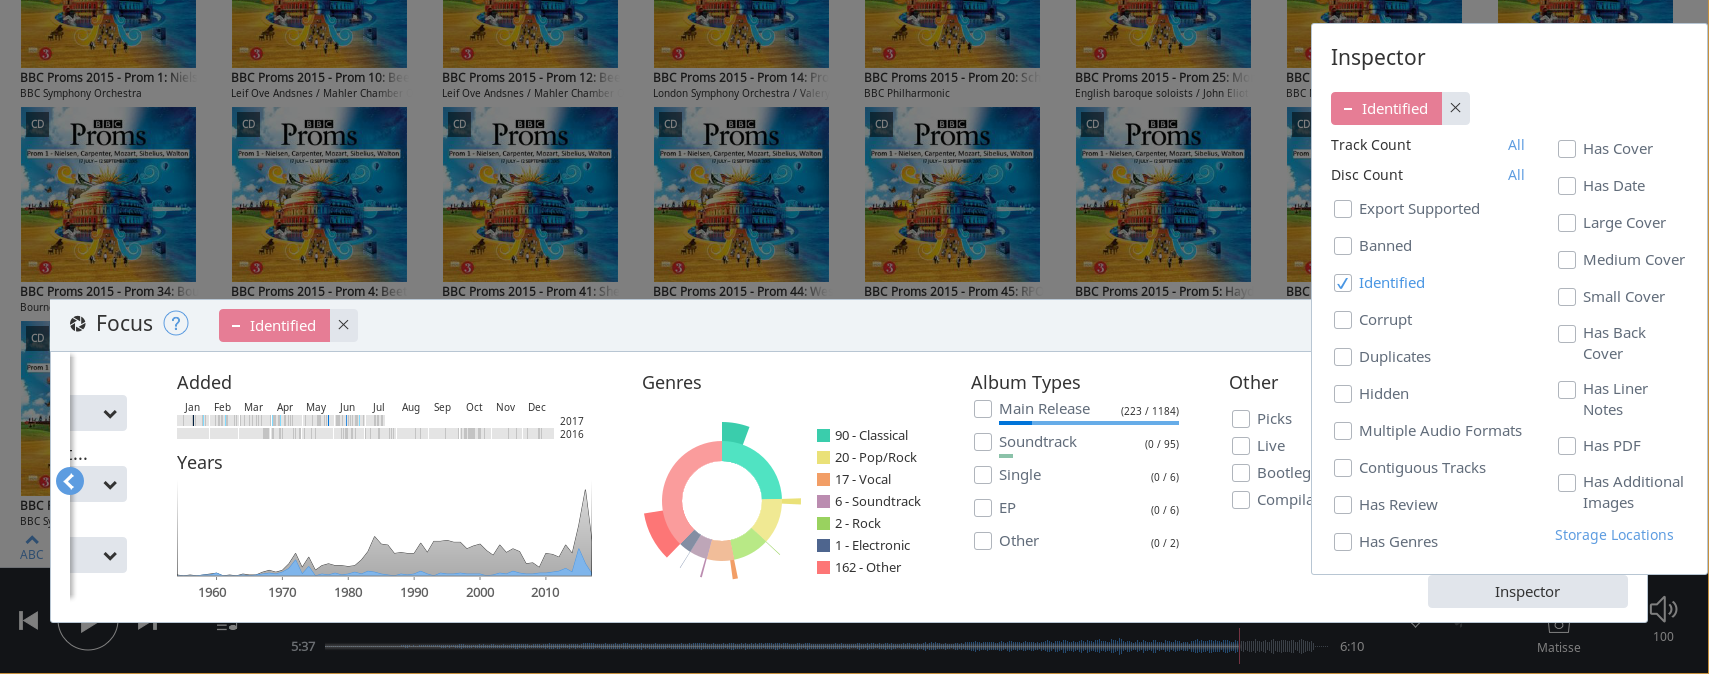Open the Disc Count All selector
The width and height of the screenshot is (1709, 674).
[1515, 175]
